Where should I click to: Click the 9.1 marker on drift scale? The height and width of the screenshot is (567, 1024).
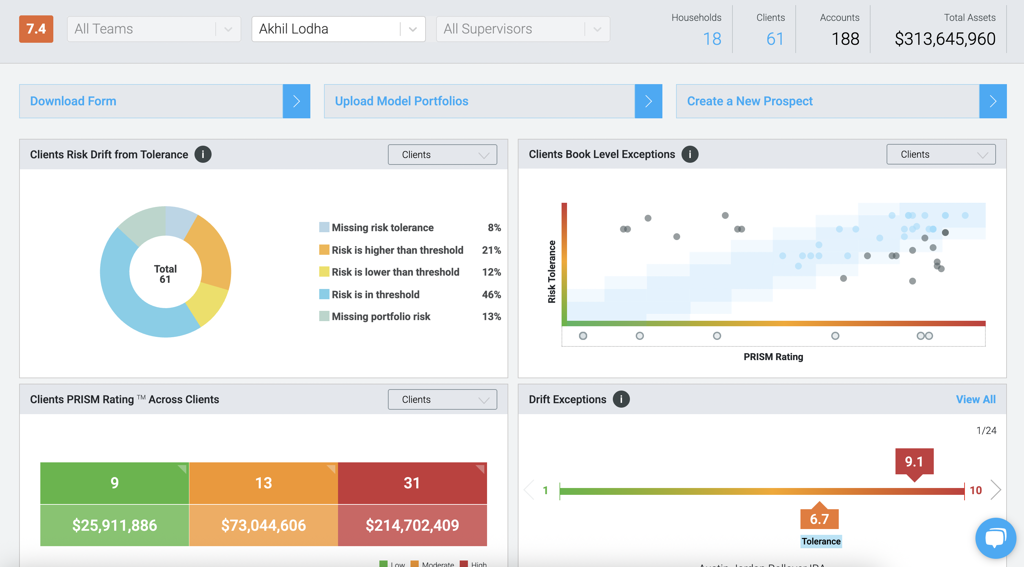click(x=914, y=462)
